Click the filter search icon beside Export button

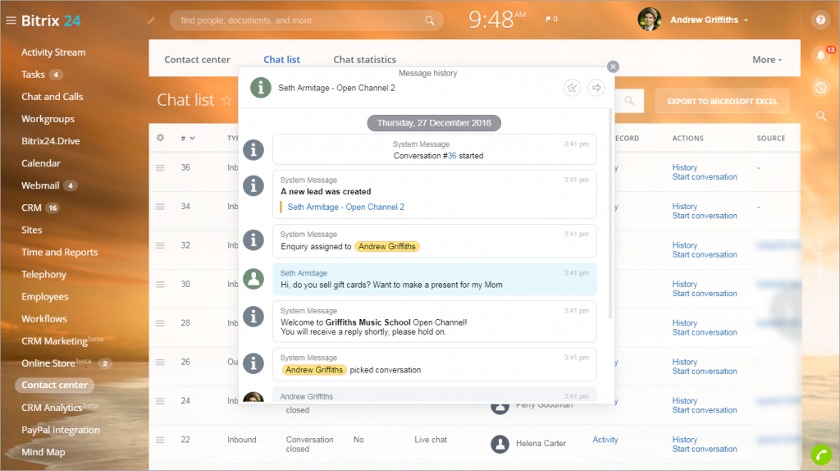[629, 101]
